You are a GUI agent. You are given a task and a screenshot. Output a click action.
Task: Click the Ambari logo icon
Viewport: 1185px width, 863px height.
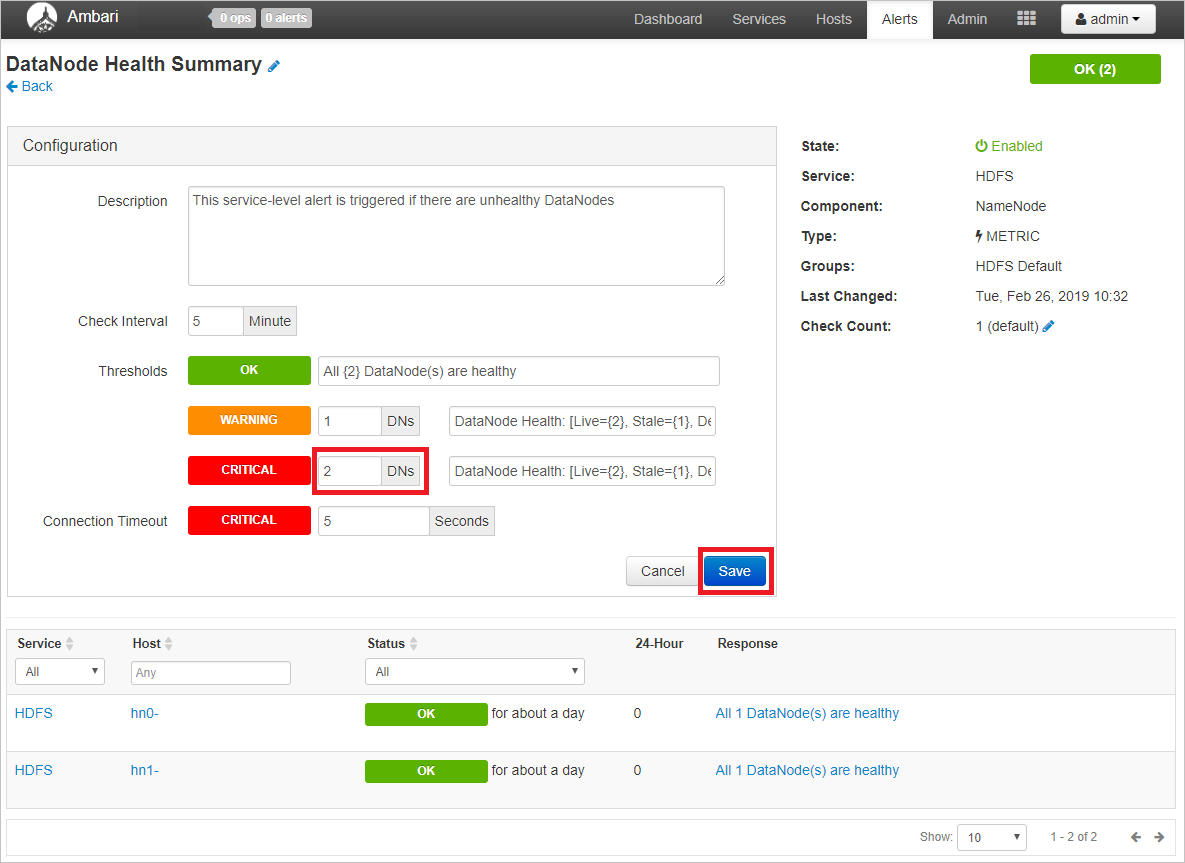pos(40,18)
